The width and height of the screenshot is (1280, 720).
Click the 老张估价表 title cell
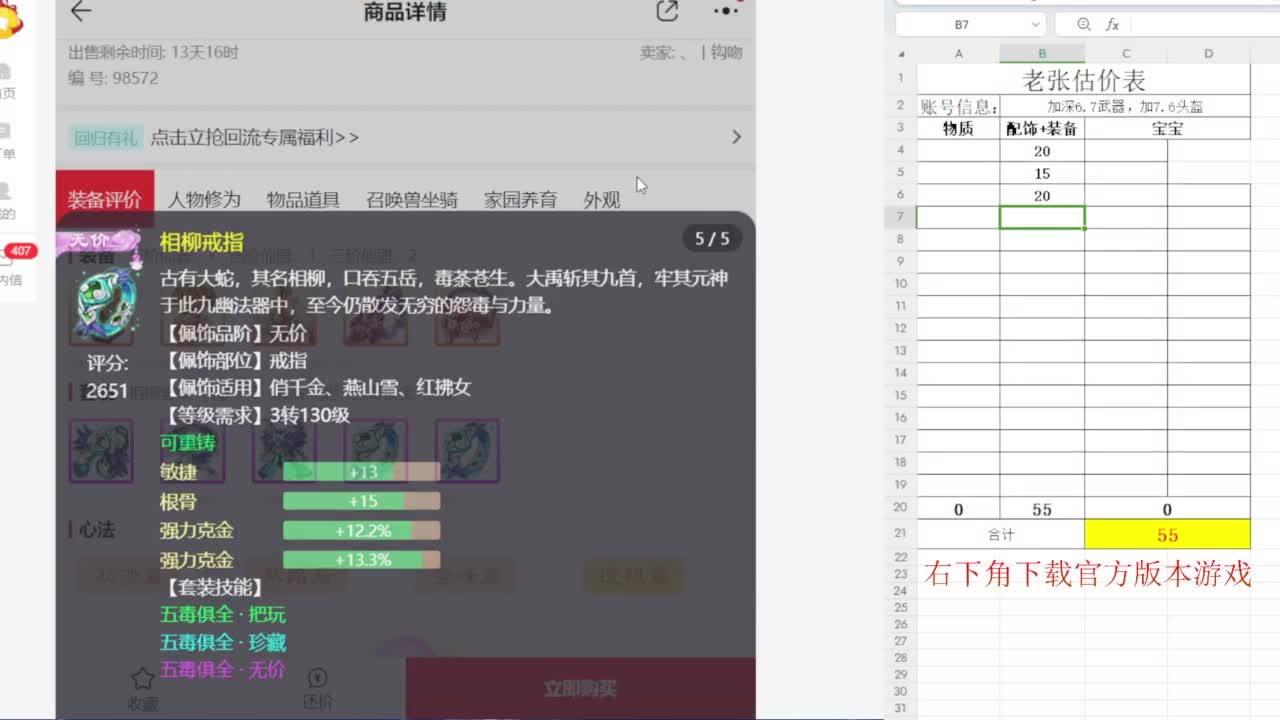pos(1084,80)
